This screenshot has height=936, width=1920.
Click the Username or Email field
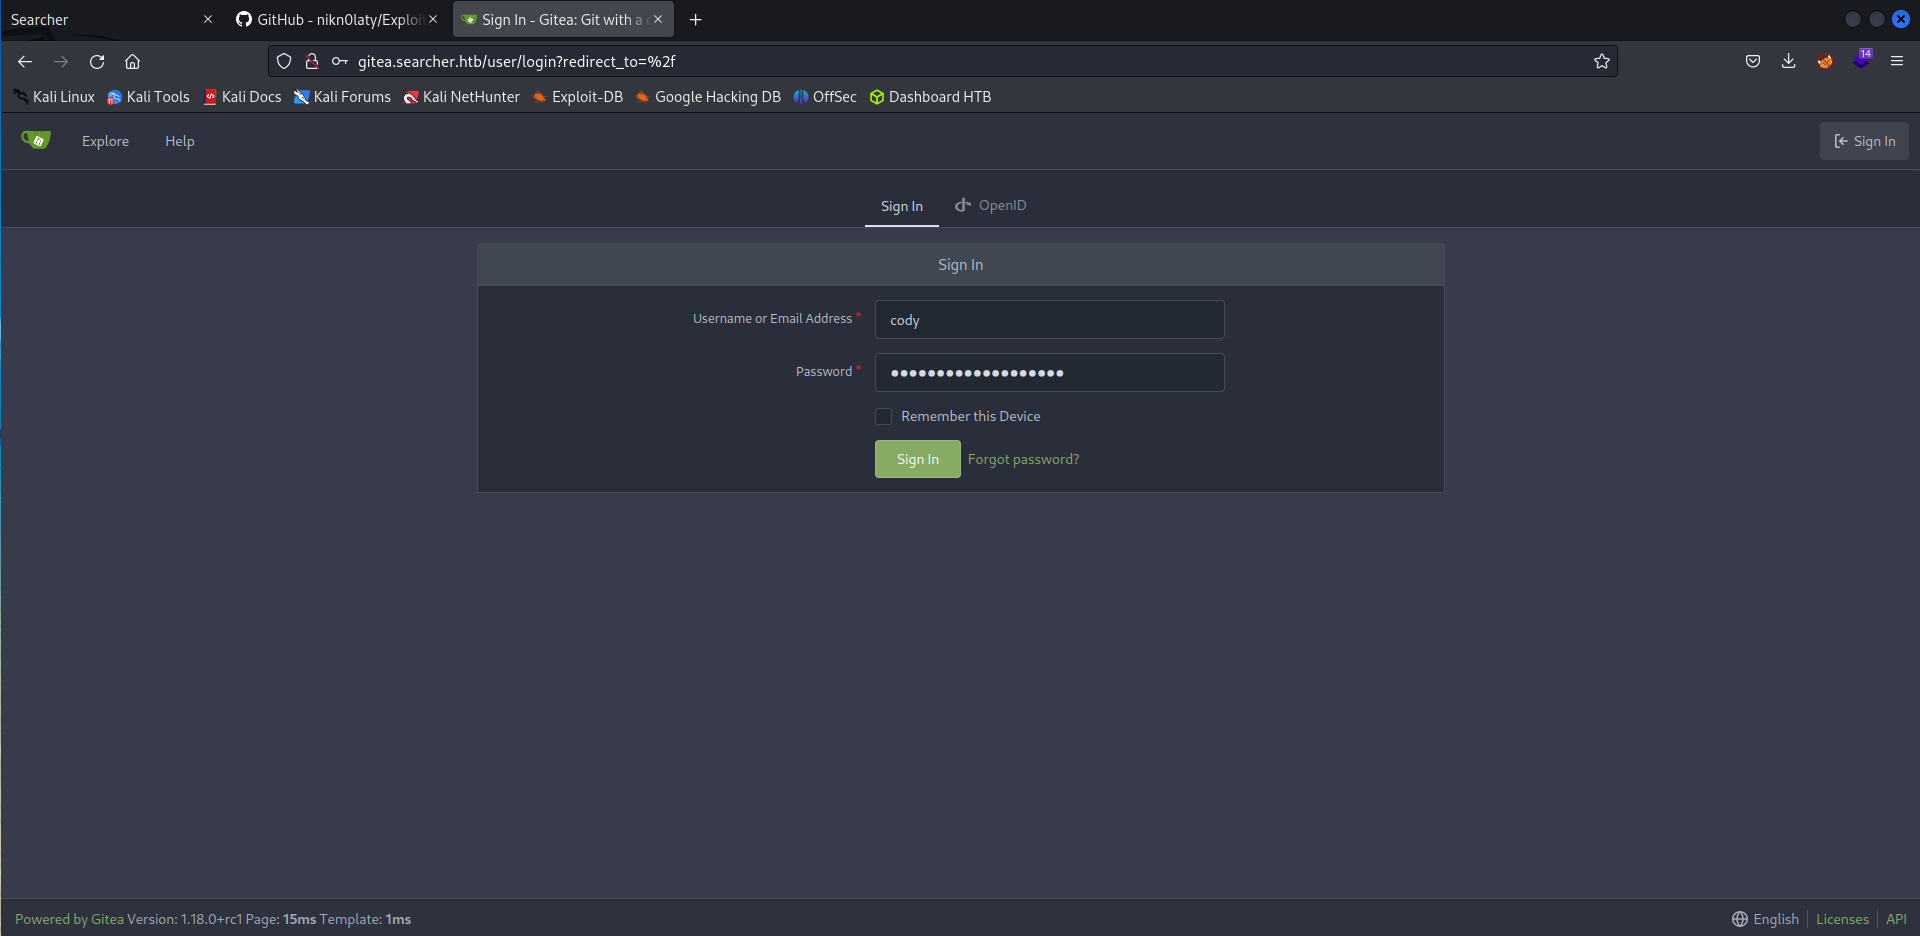point(1049,320)
